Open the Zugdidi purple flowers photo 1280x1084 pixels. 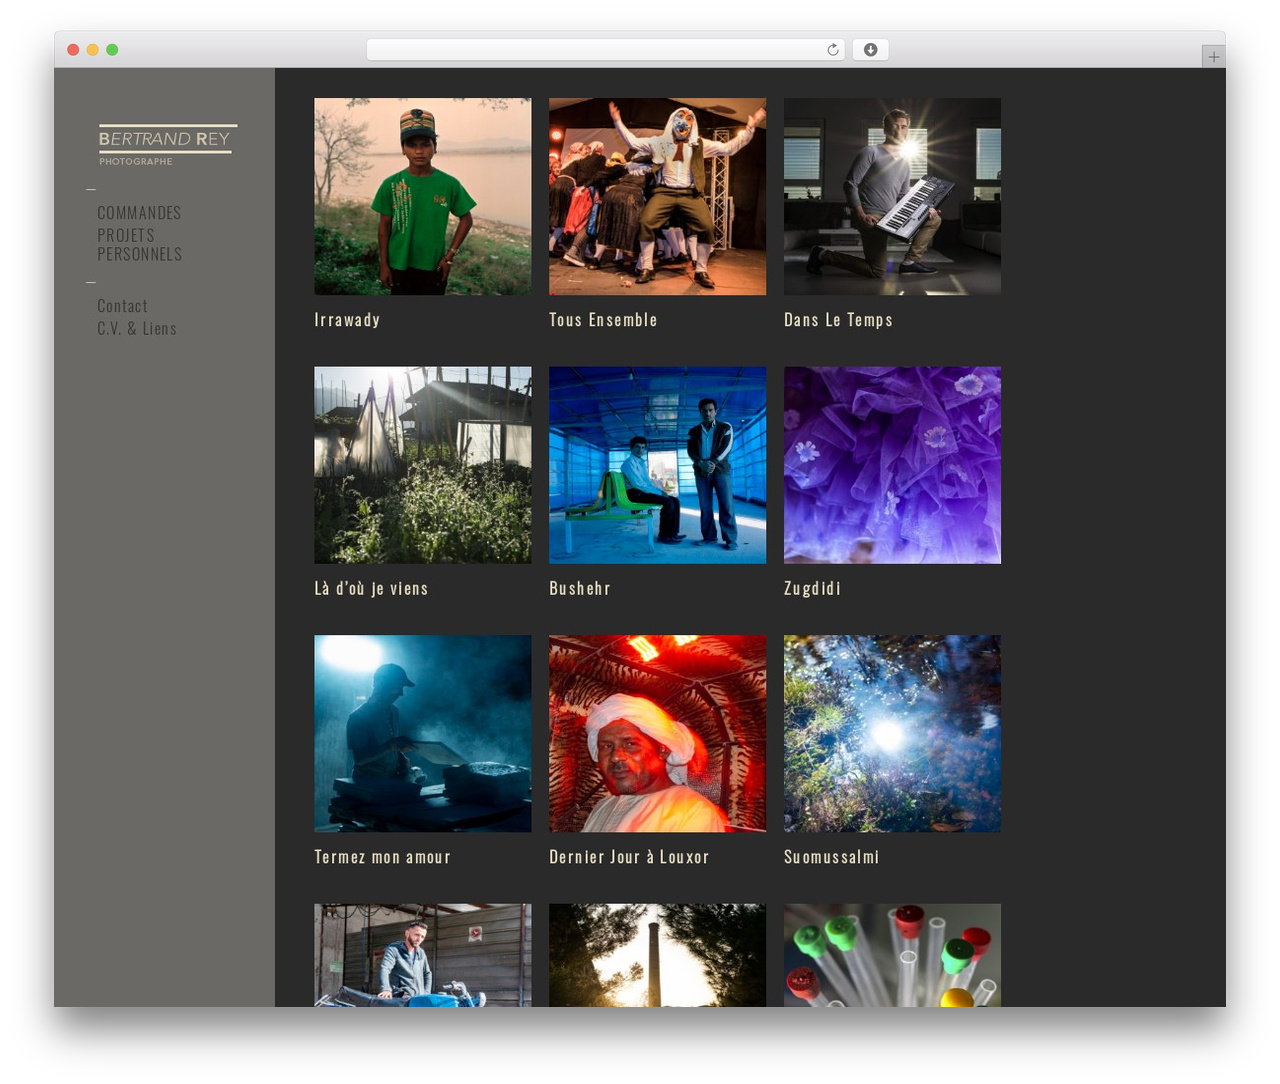tap(892, 465)
